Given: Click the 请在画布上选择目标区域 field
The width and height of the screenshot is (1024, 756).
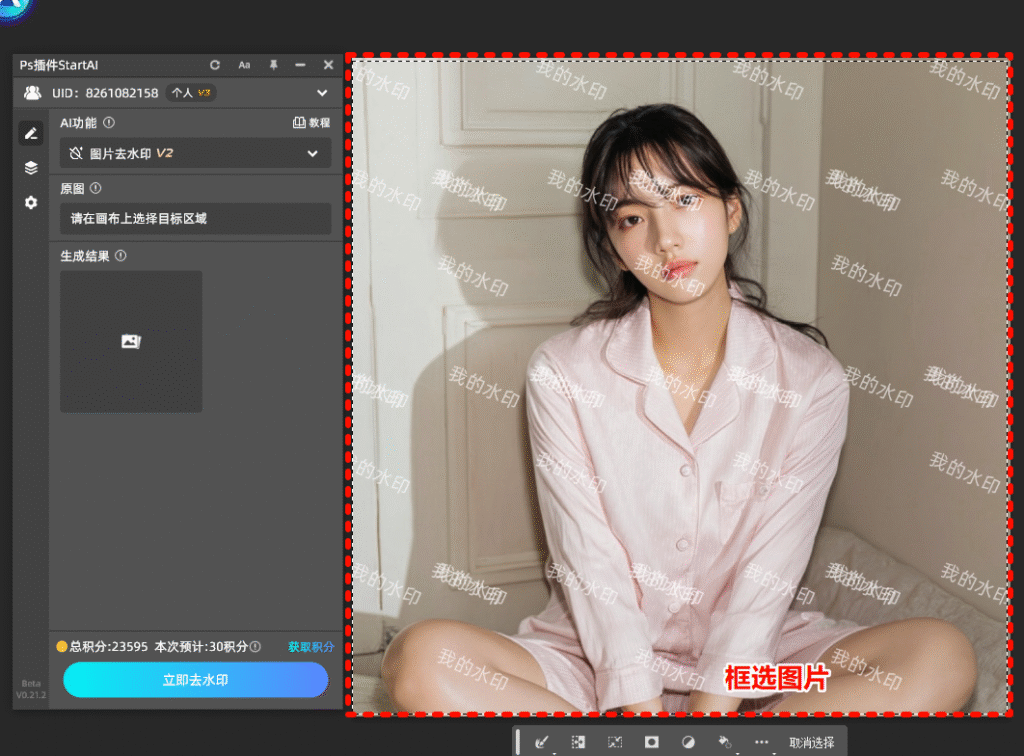Looking at the screenshot, I should [x=195, y=218].
